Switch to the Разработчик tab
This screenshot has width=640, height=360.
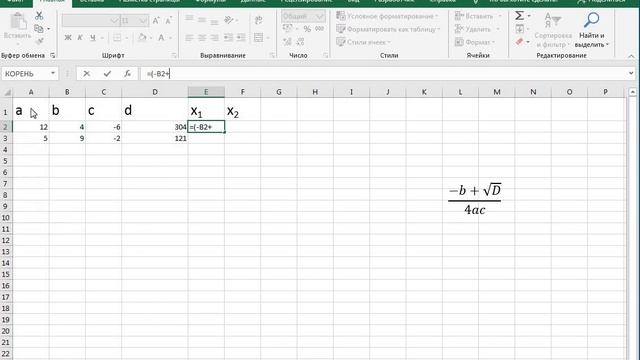pyautogui.click(x=394, y=2)
